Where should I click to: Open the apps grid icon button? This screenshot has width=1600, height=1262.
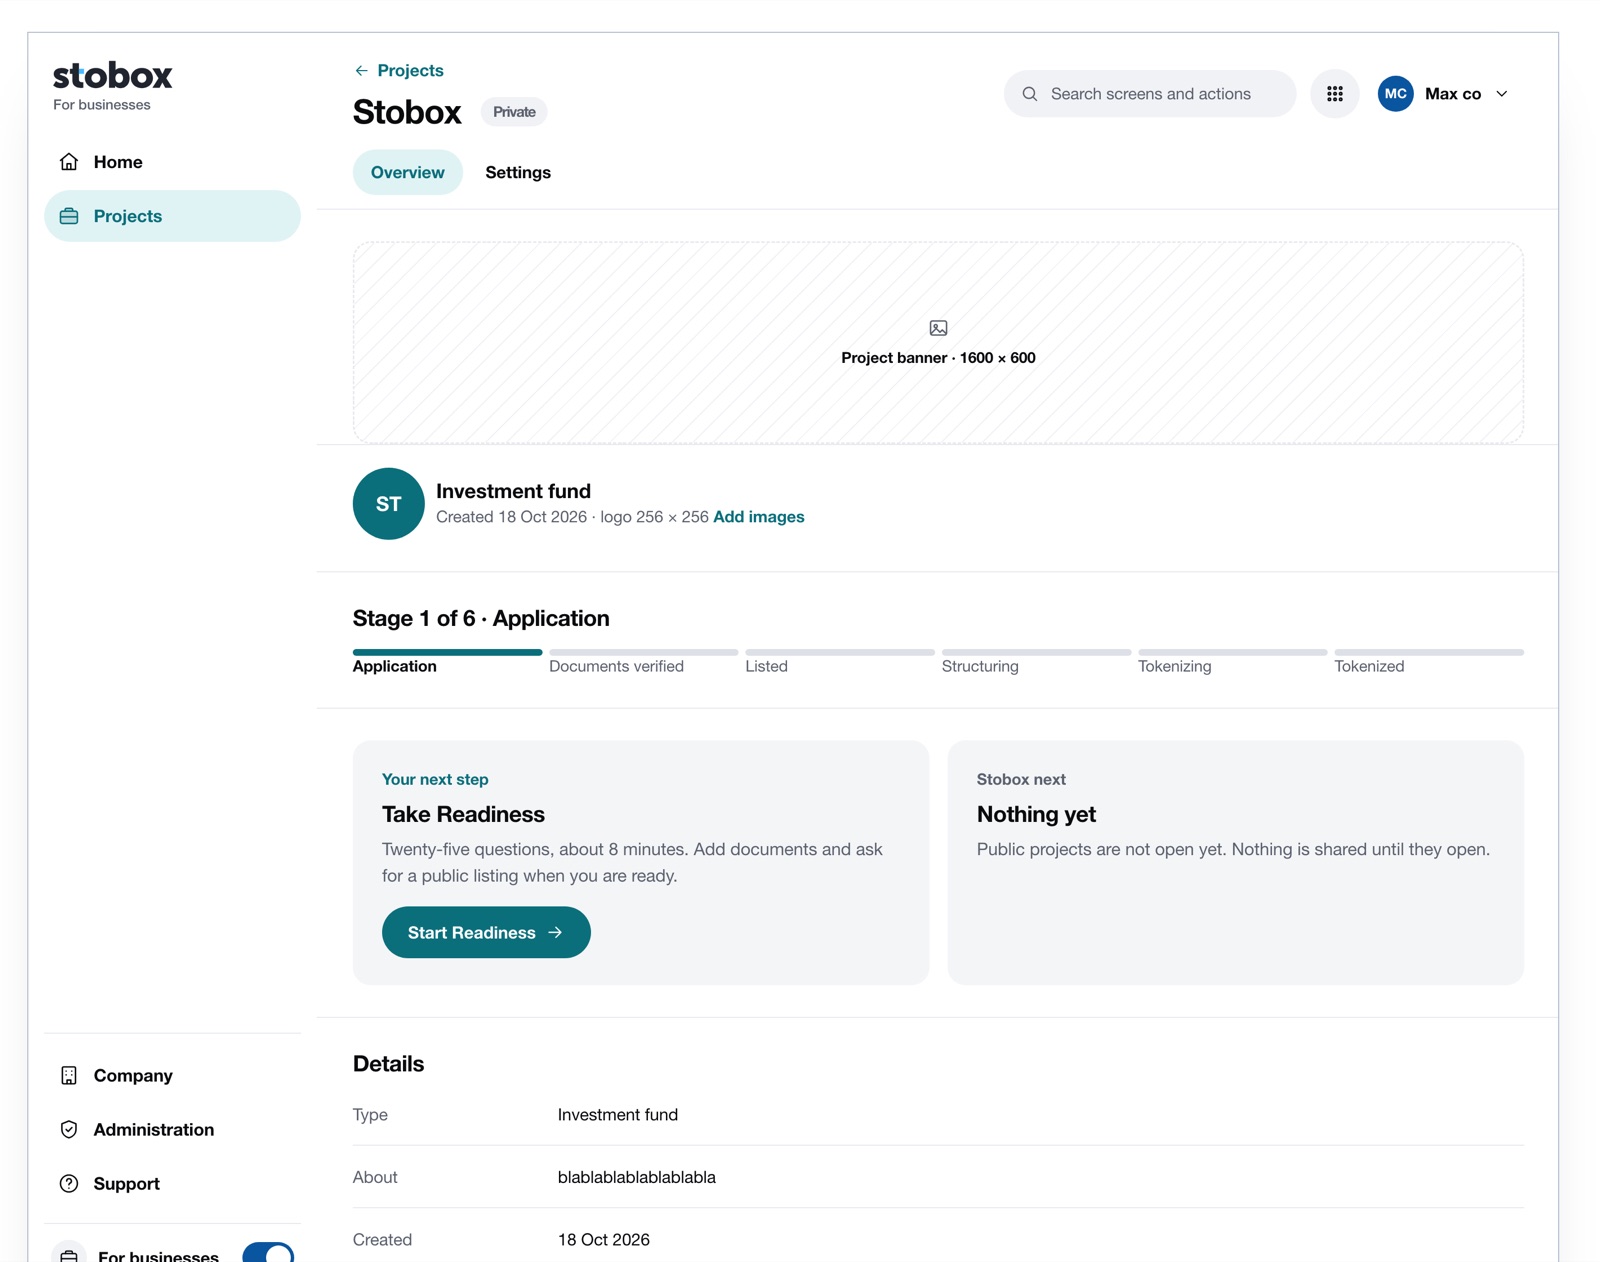pyautogui.click(x=1335, y=94)
